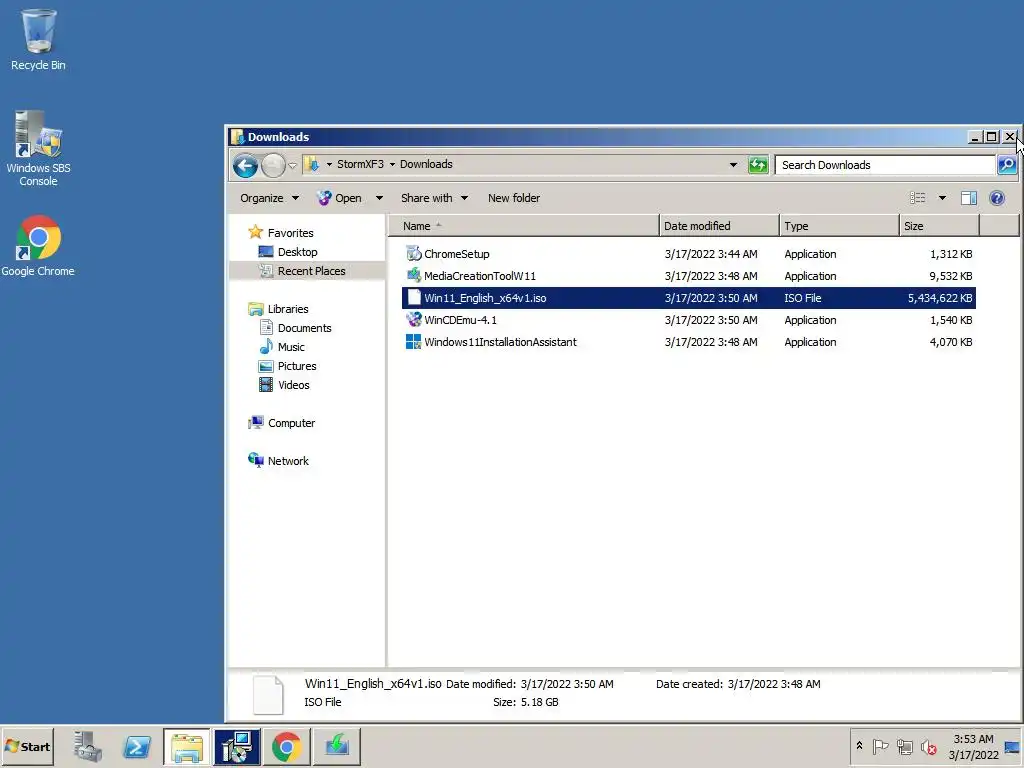Click the Show desktop tray button
Image resolution: width=1024 pixels, height=768 pixels.
click(x=1013, y=746)
